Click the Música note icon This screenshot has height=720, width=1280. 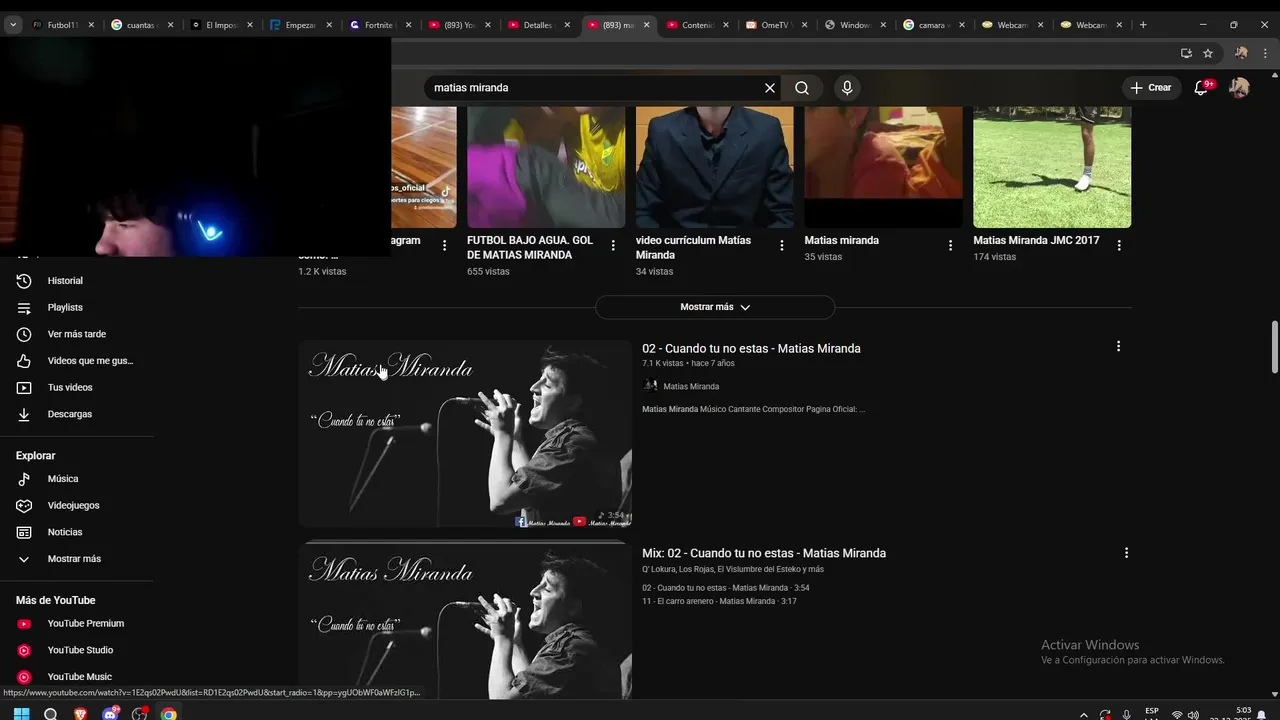coord(24,479)
